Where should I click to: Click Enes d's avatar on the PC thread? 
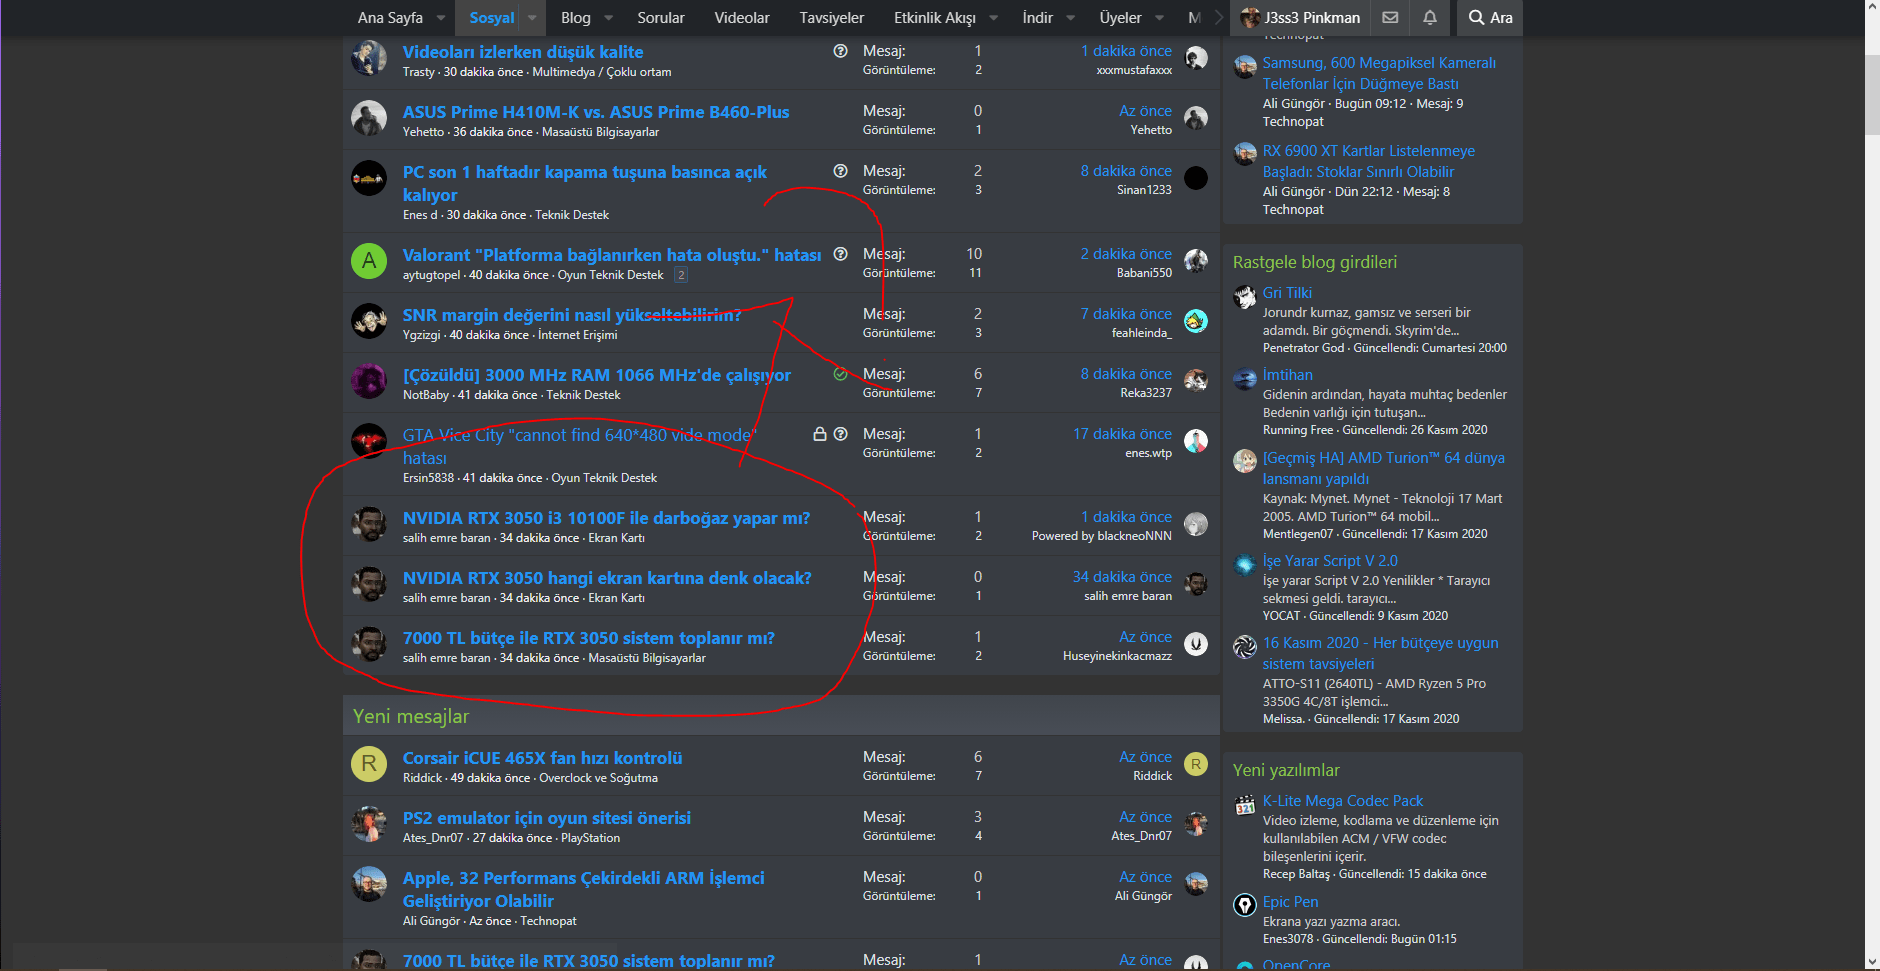tap(369, 178)
